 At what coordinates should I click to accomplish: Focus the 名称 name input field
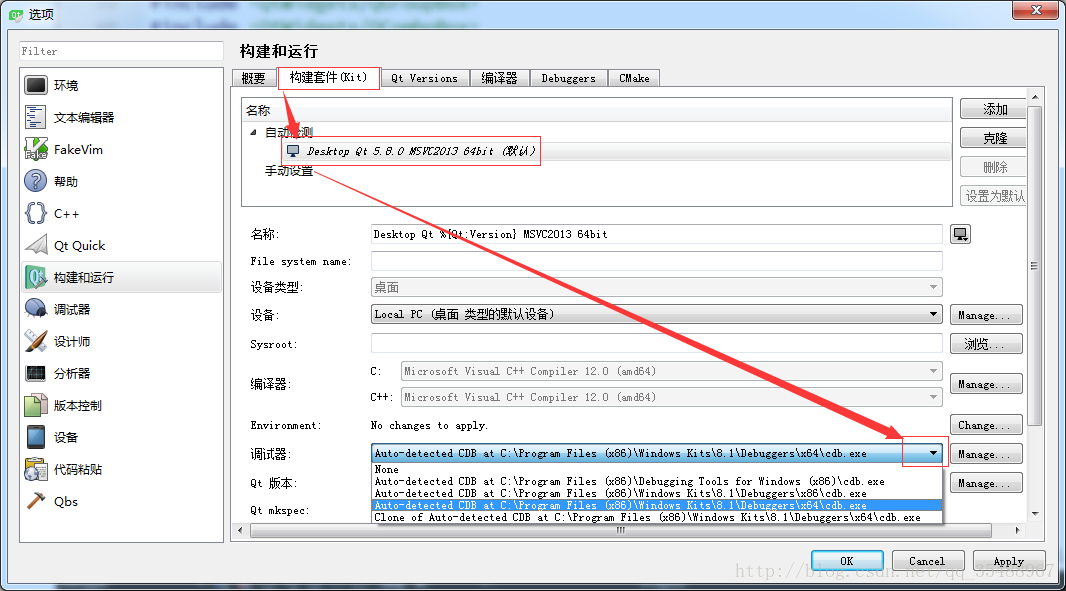click(657, 234)
